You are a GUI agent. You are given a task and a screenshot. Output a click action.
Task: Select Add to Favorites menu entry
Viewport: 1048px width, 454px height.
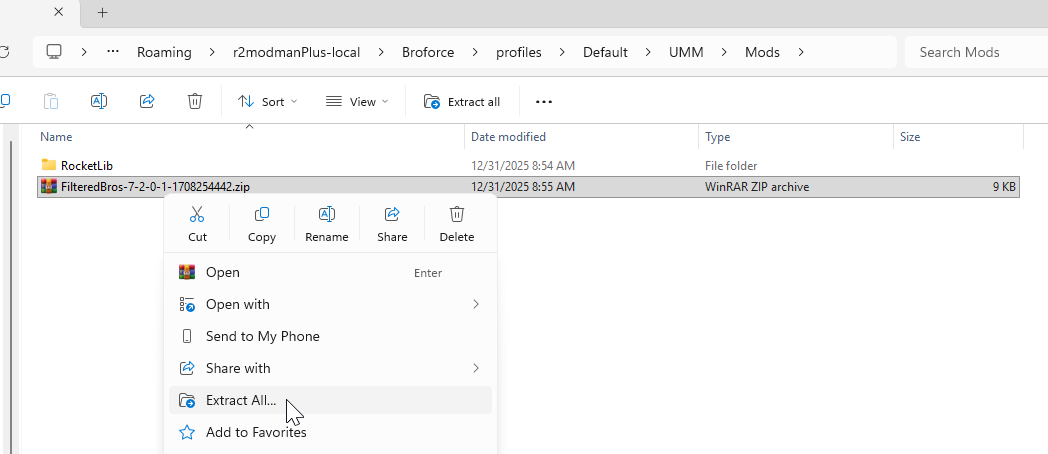(256, 432)
